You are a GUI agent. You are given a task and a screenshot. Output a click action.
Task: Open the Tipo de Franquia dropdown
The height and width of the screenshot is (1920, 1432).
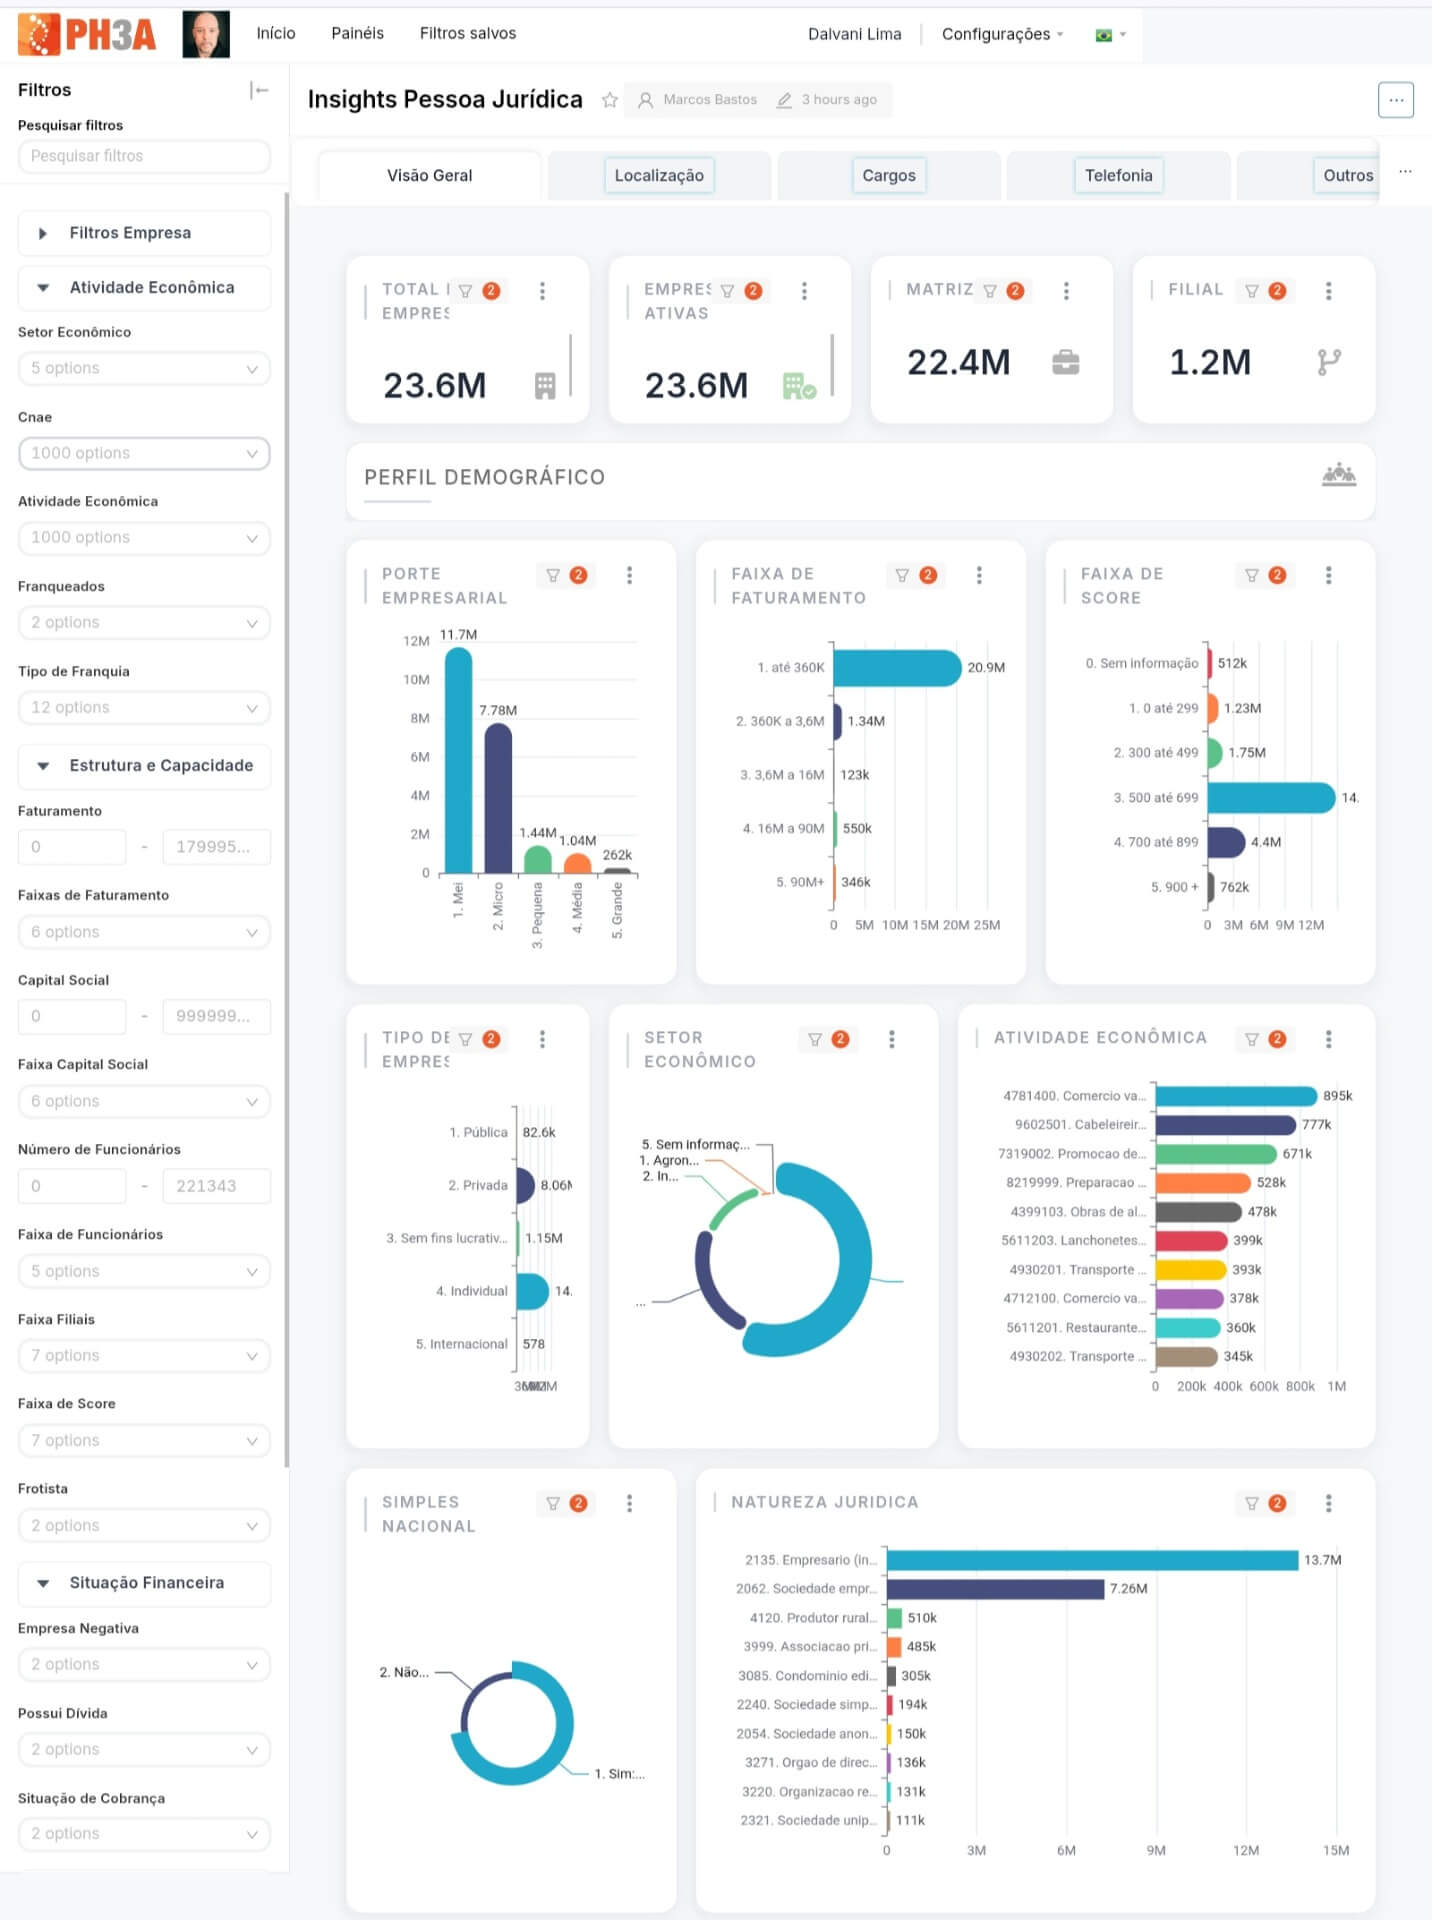tap(144, 707)
